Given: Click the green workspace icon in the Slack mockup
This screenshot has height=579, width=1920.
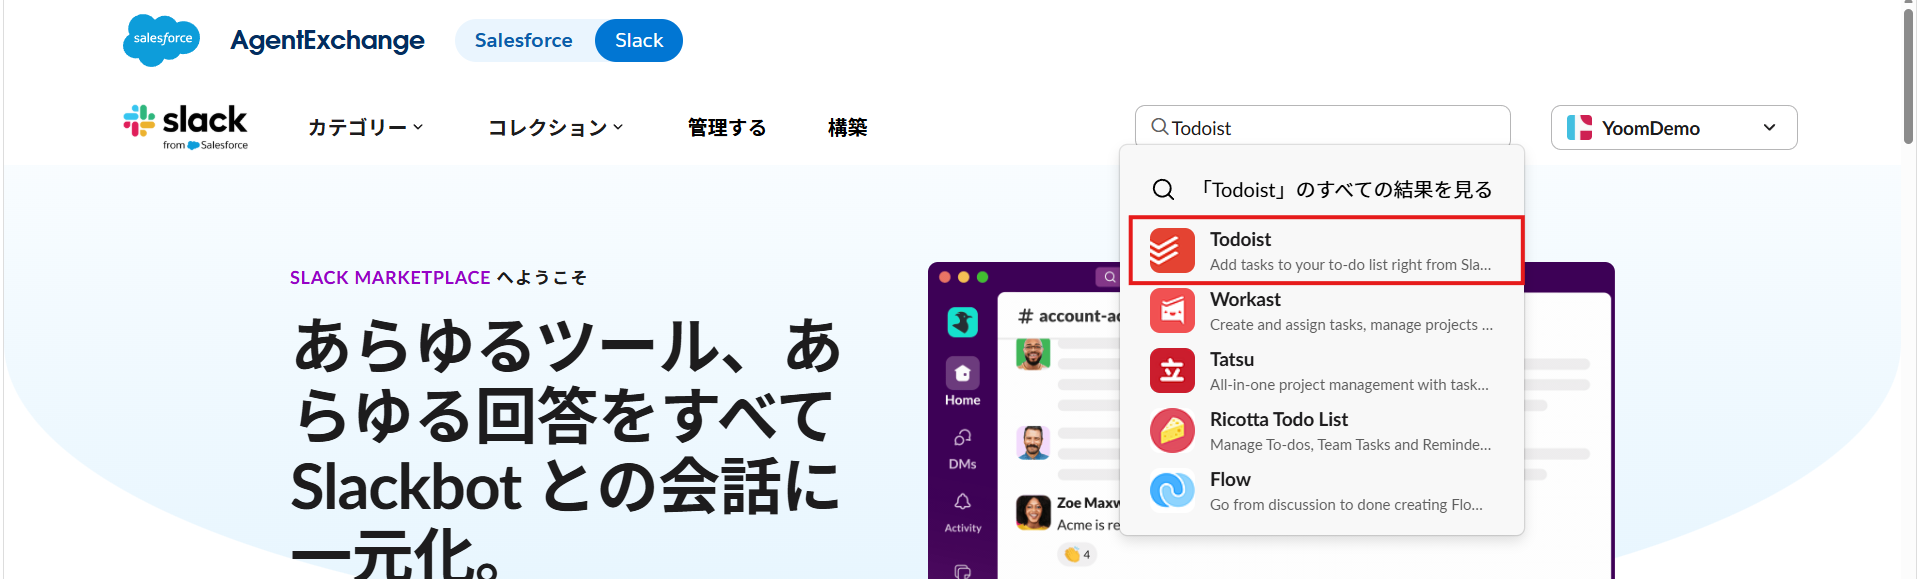Looking at the screenshot, I should tap(962, 322).
